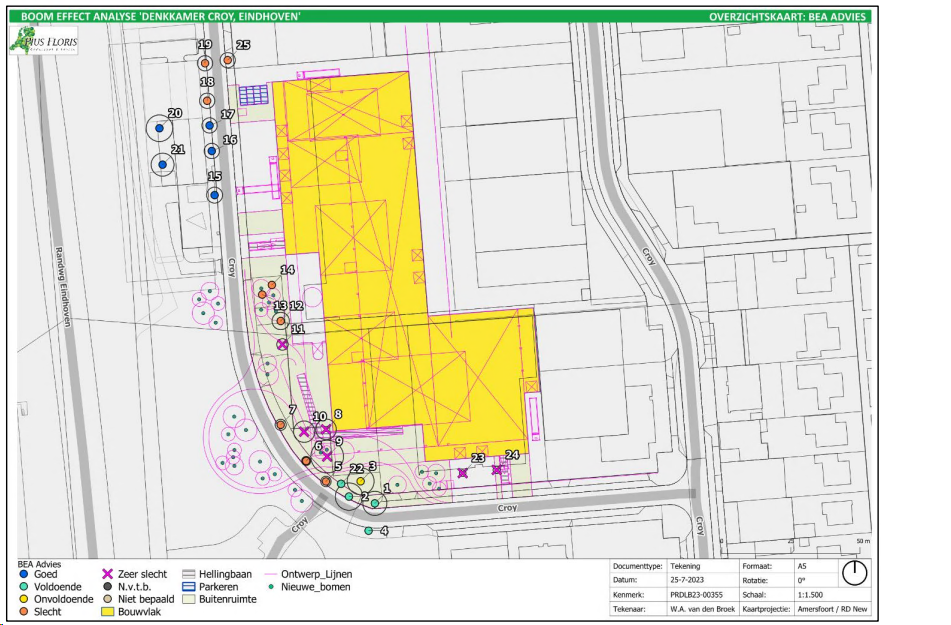This screenshot has width=951, height=625.
Task: Click the Goed blue legend swatch
Action: tap(24, 573)
